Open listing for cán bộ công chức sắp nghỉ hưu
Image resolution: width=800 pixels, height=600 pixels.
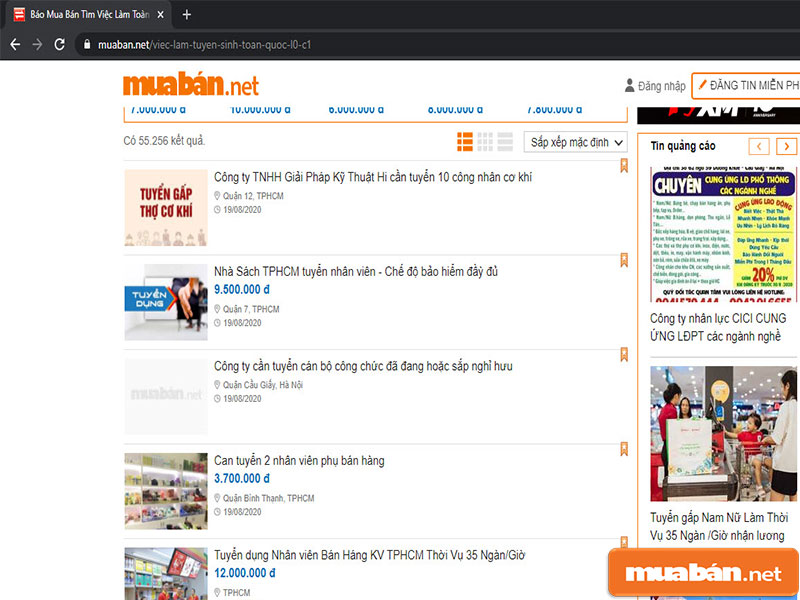(x=363, y=366)
